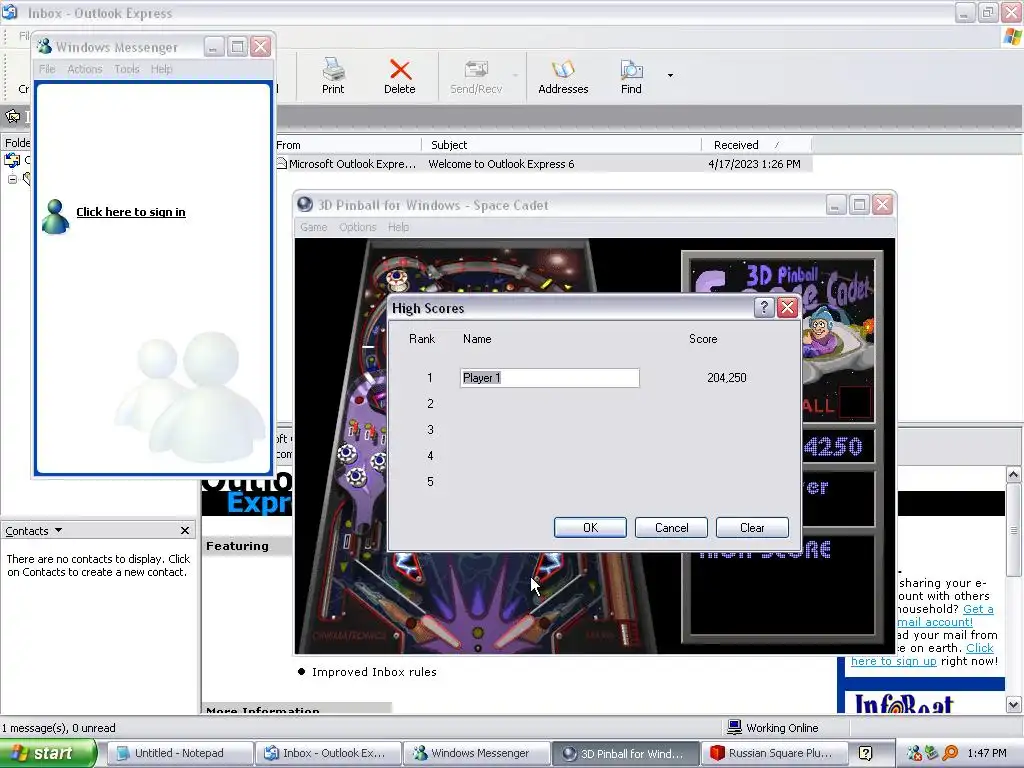
Task: Click Cancel in High Scores dialog
Action: [x=671, y=528]
